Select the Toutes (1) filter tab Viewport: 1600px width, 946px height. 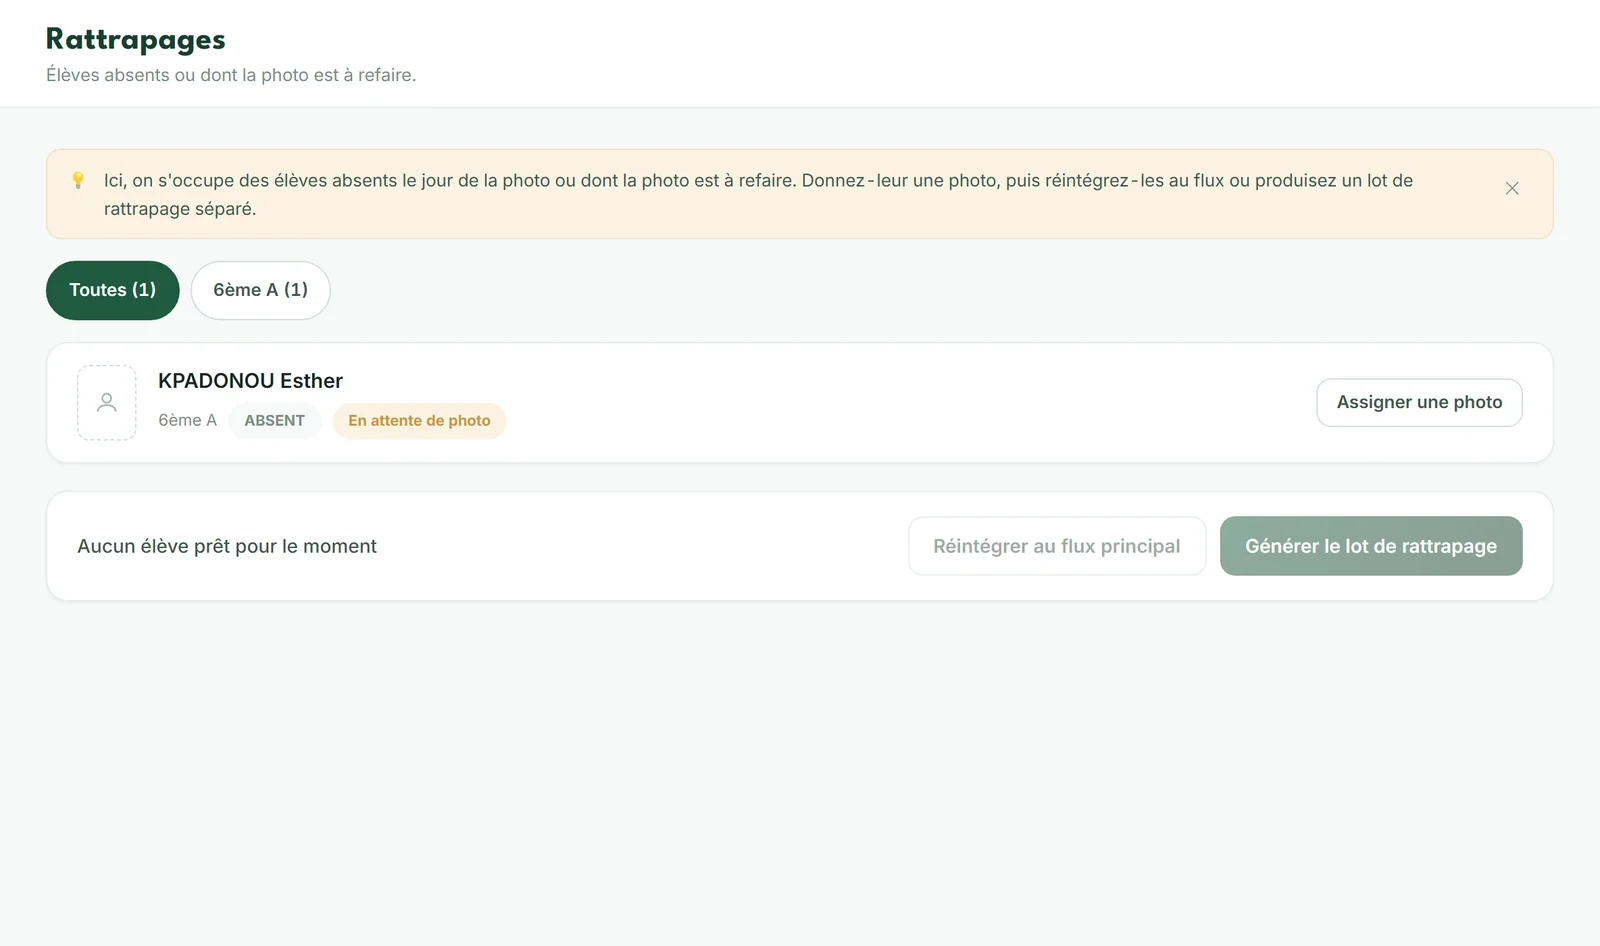[113, 290]
